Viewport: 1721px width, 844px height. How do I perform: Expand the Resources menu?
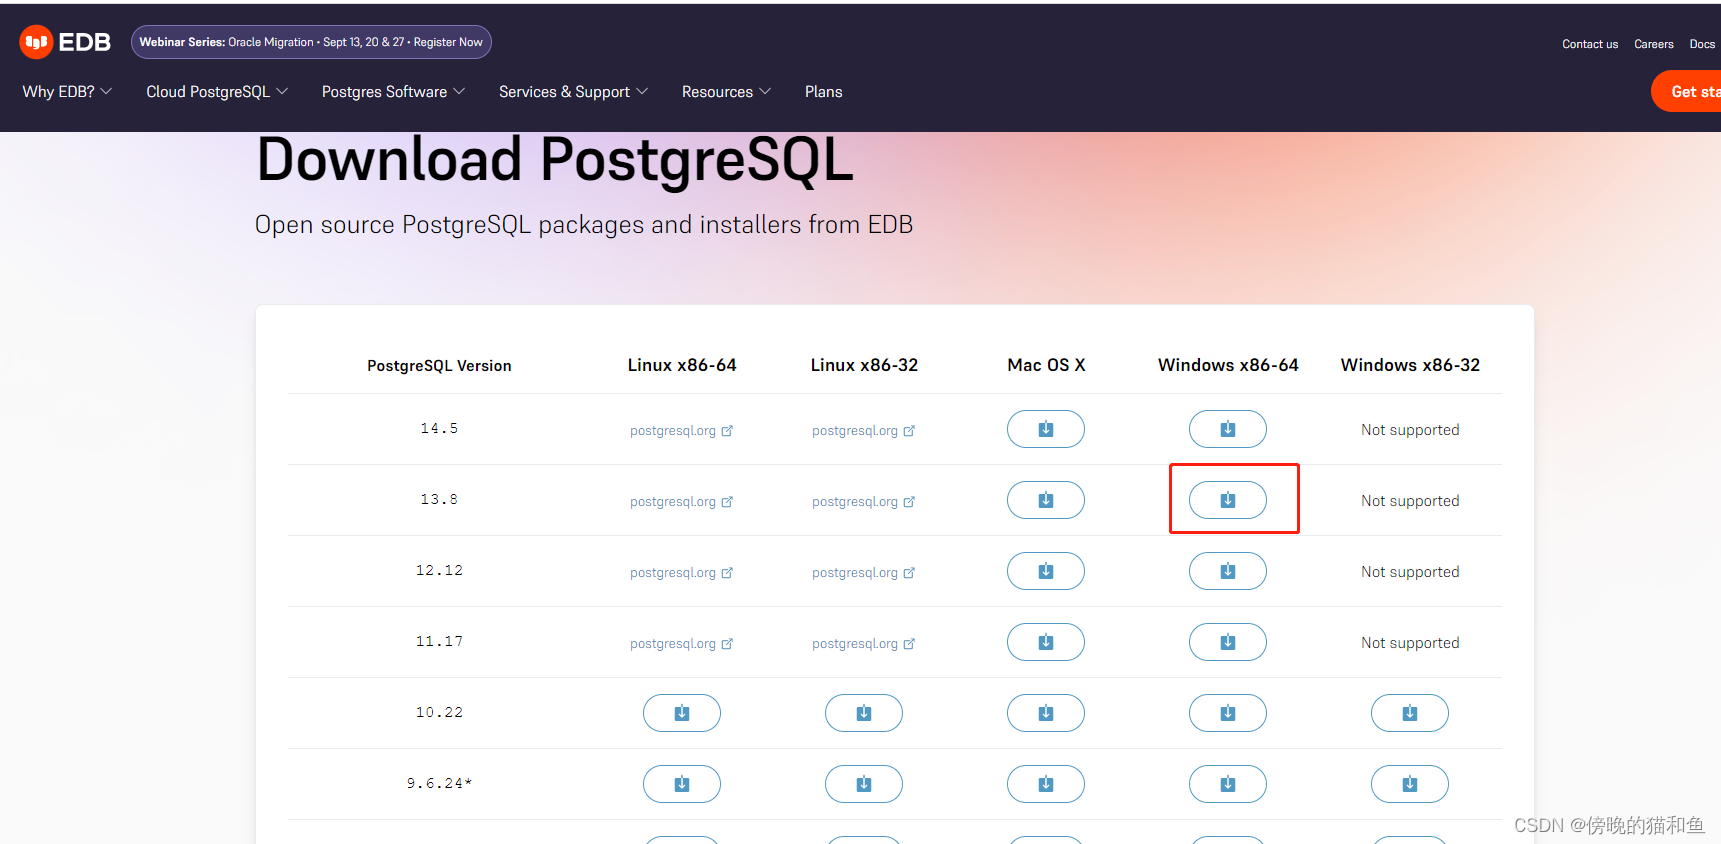point(726,91)
